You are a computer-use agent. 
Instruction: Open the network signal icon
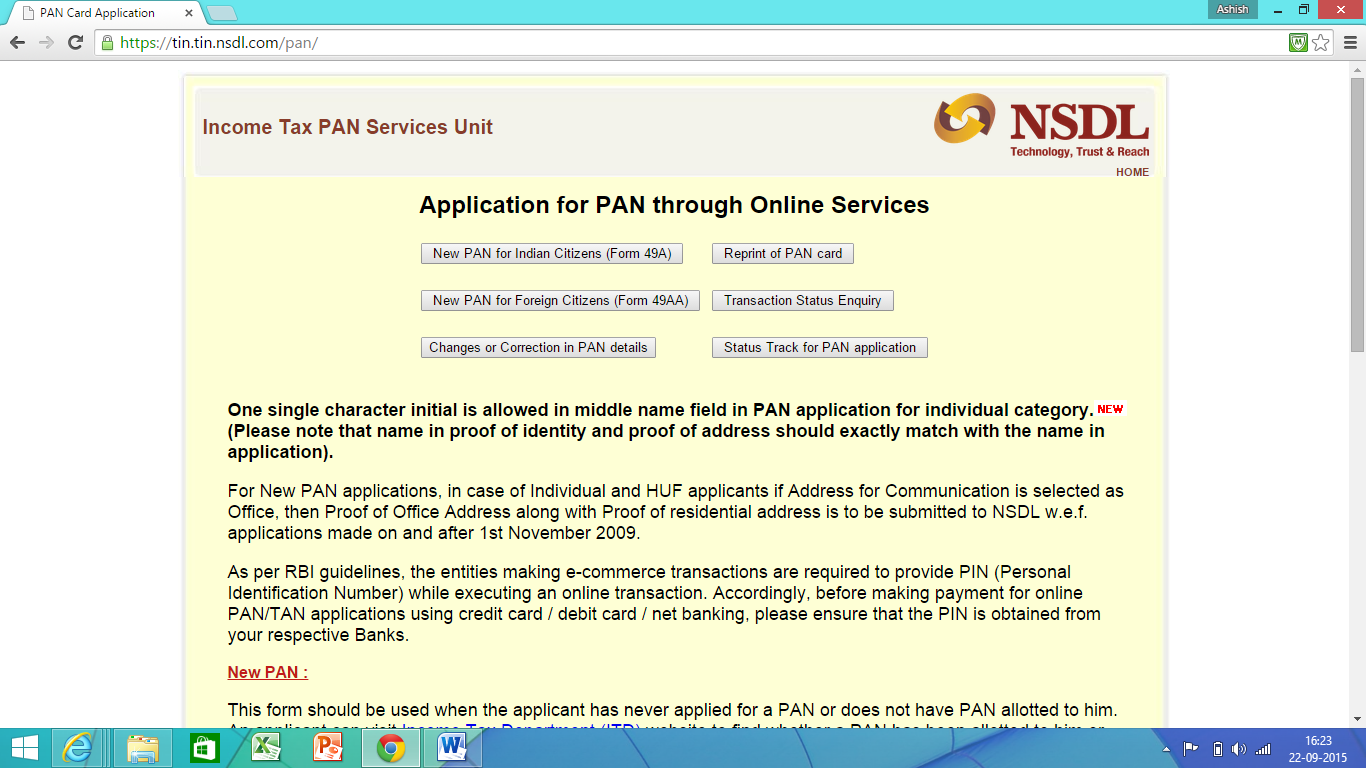pos(1263,749)
